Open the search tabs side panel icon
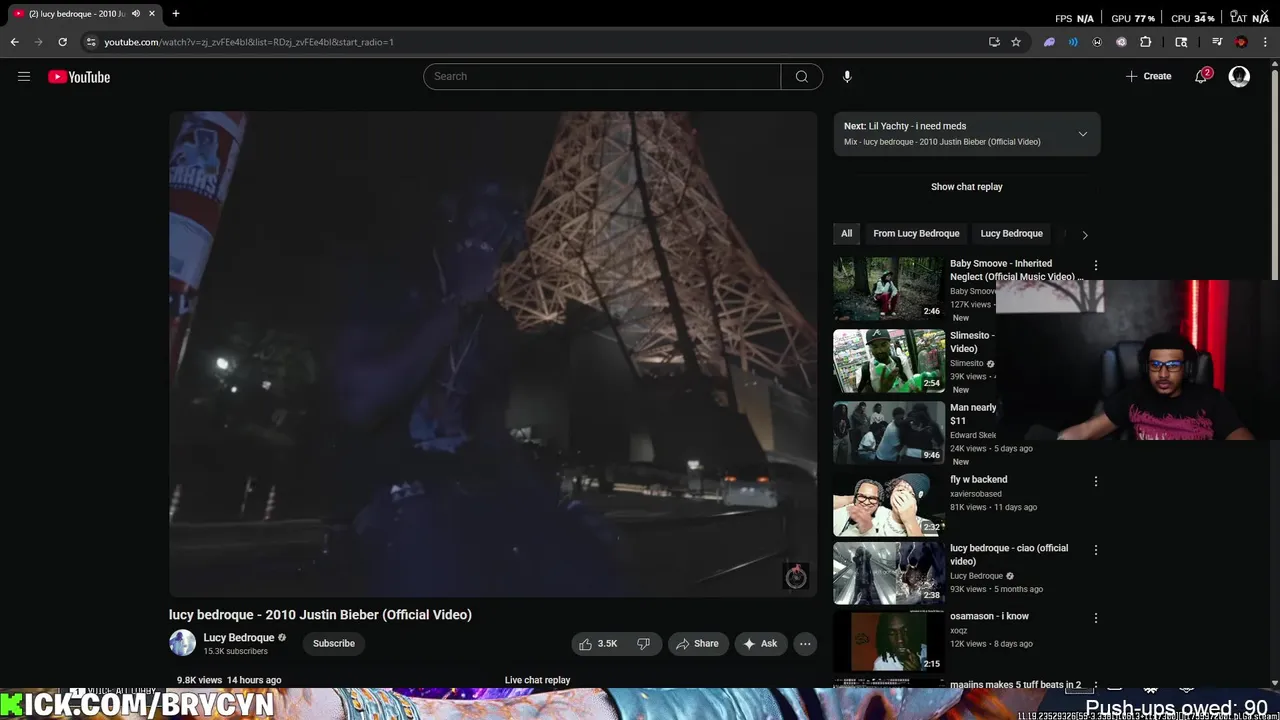 click(x=1181, y=42)
